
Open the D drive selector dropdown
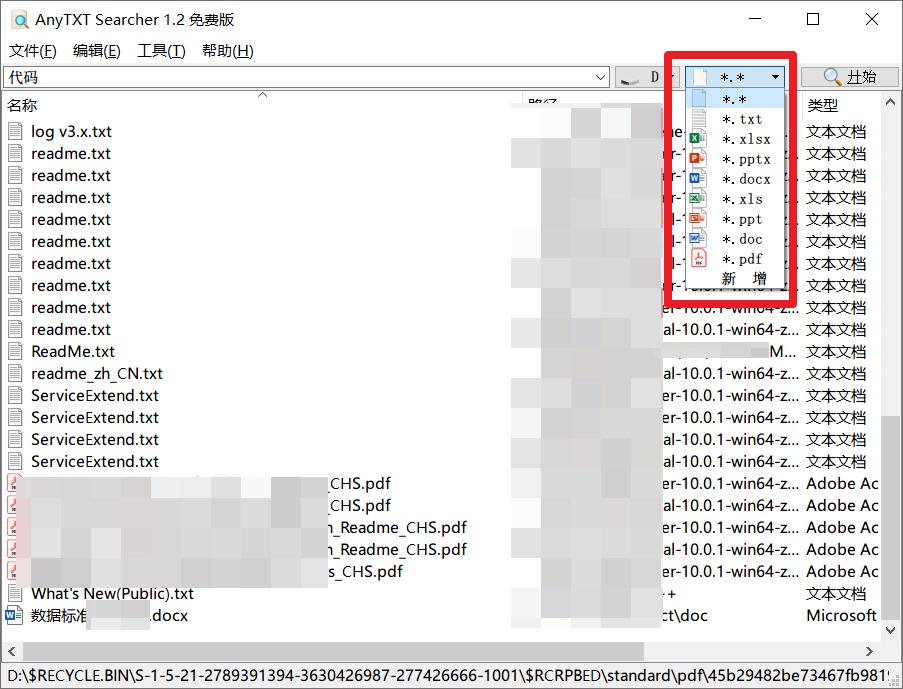(647, 77)
